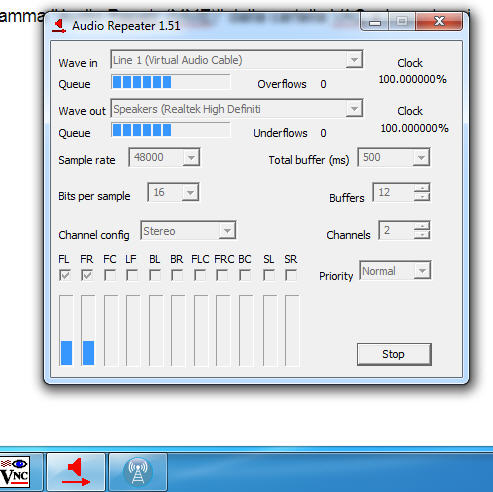Click the Audio Repeater title bar icon
The image size is (493, 492).
59,26
